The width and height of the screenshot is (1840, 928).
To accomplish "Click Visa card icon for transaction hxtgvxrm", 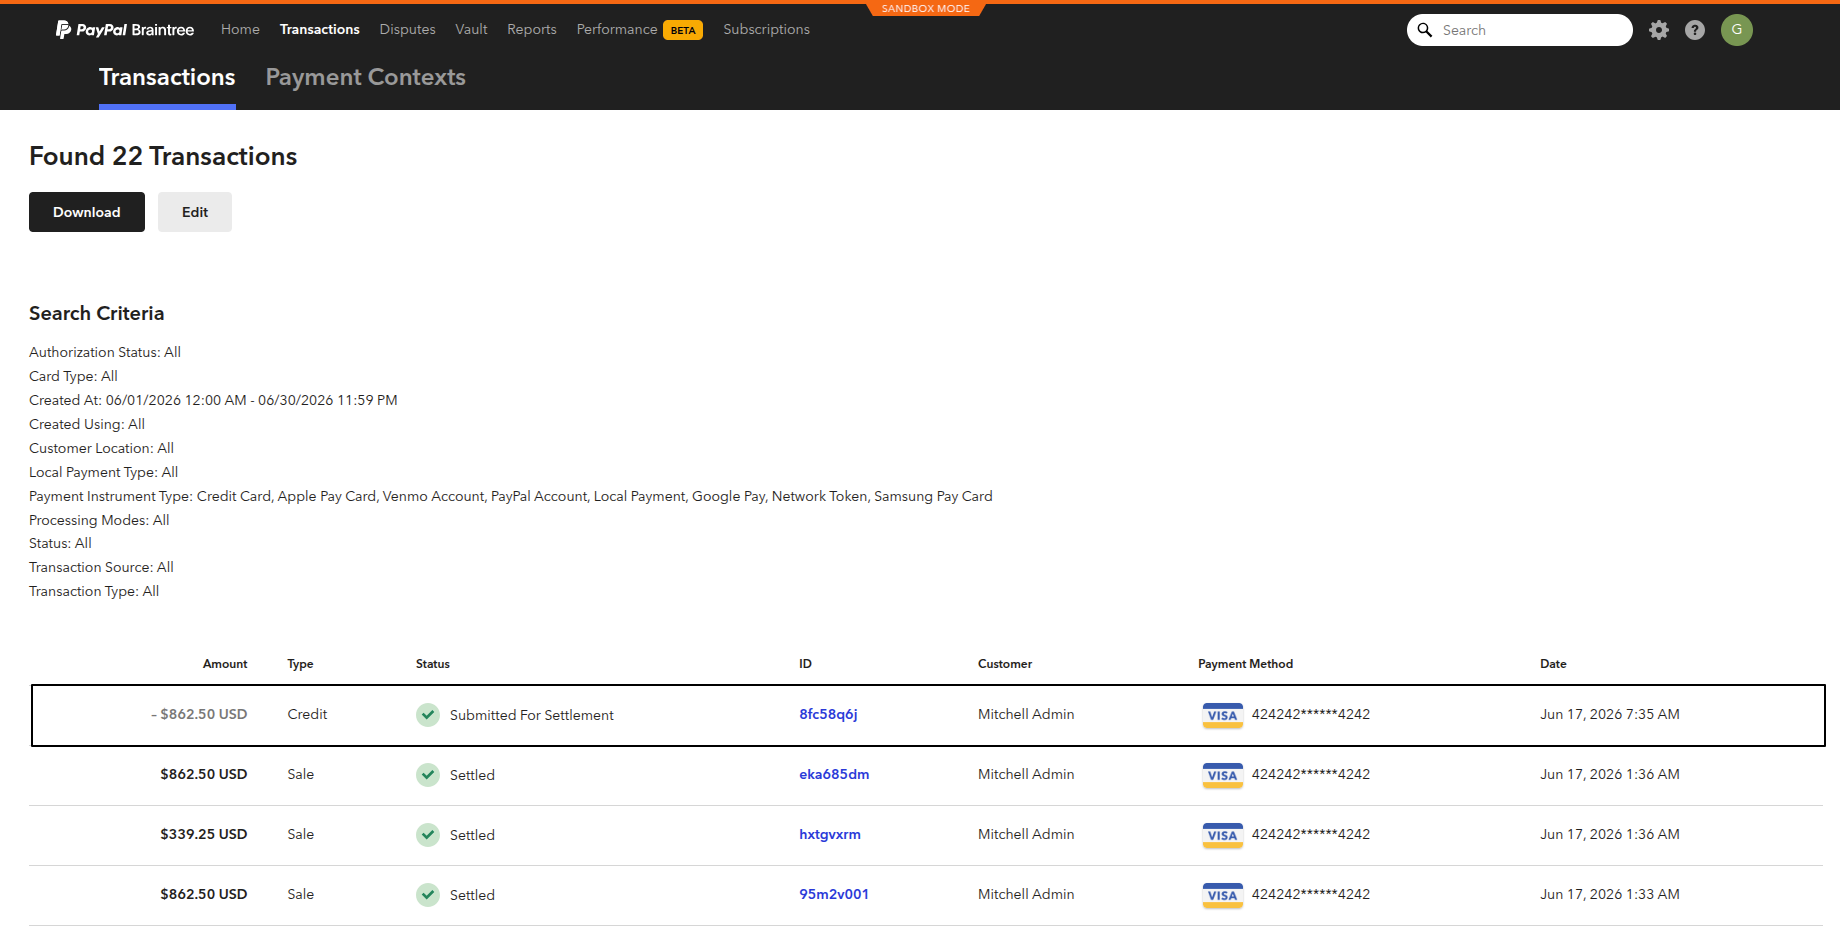I will pos(1222,835).
